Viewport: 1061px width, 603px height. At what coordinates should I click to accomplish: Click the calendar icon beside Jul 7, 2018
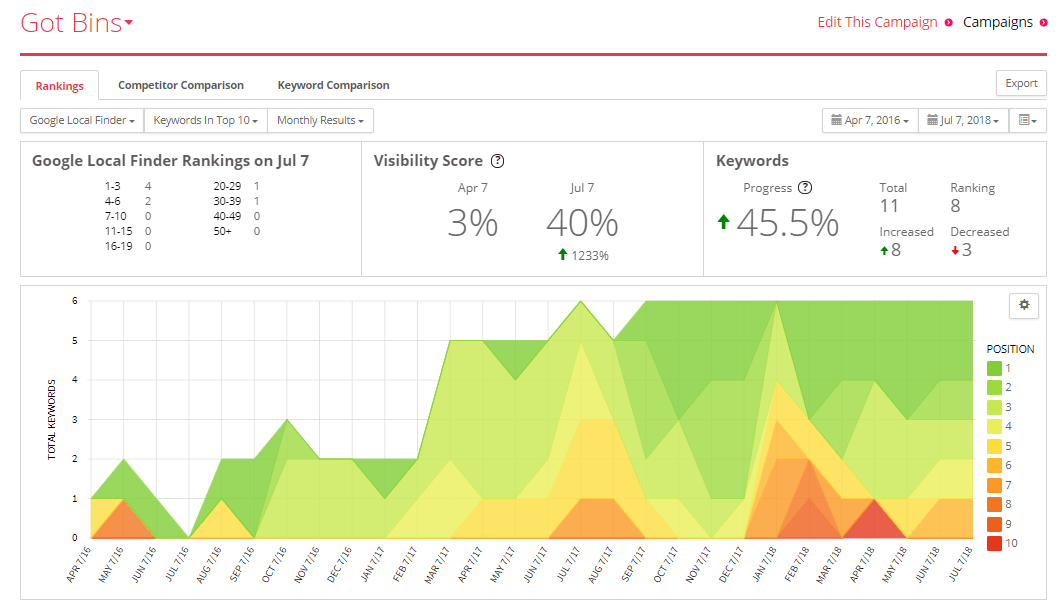[x=932, y=120]
